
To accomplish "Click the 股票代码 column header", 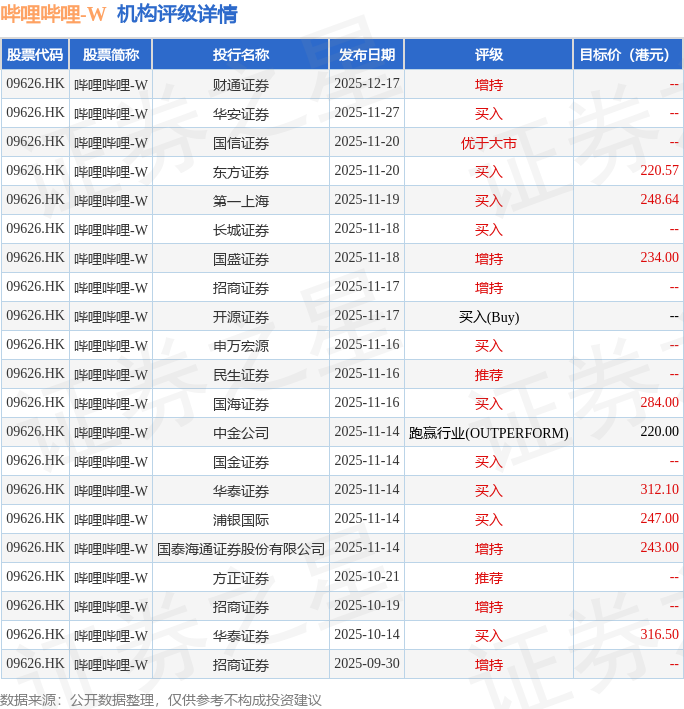I will pos(35,55).
